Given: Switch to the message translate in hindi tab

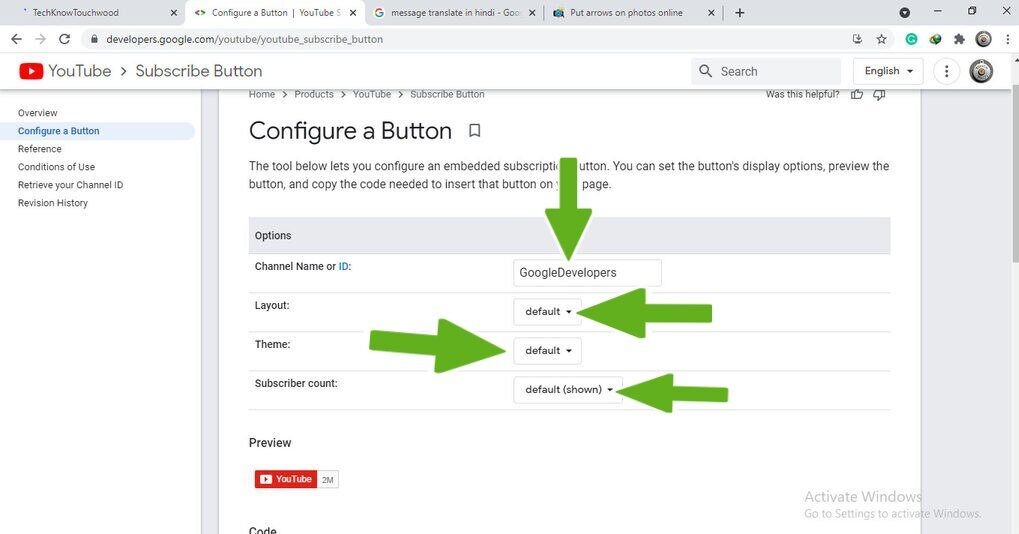Looking at the screenshot, I should (455, 12).
